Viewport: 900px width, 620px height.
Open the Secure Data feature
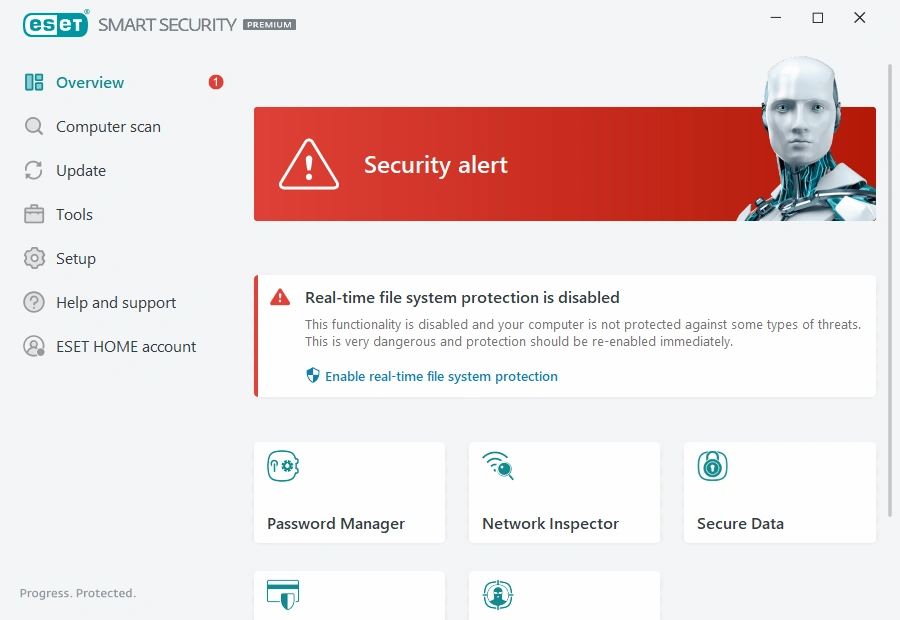(779, 491)
